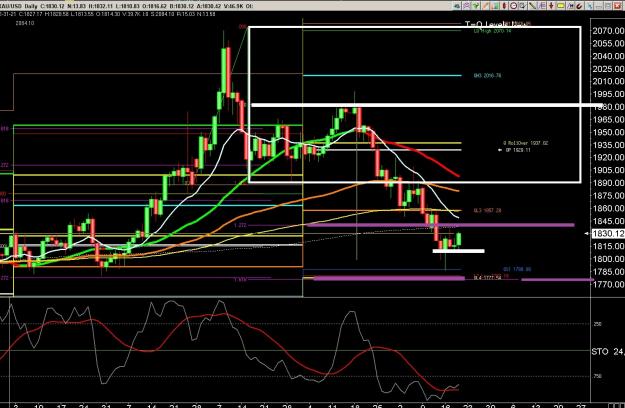The height and width of the screenshot is (408, 625).
Task: Select the orange diagonal trendline tool
Action: tap(485, 6)
